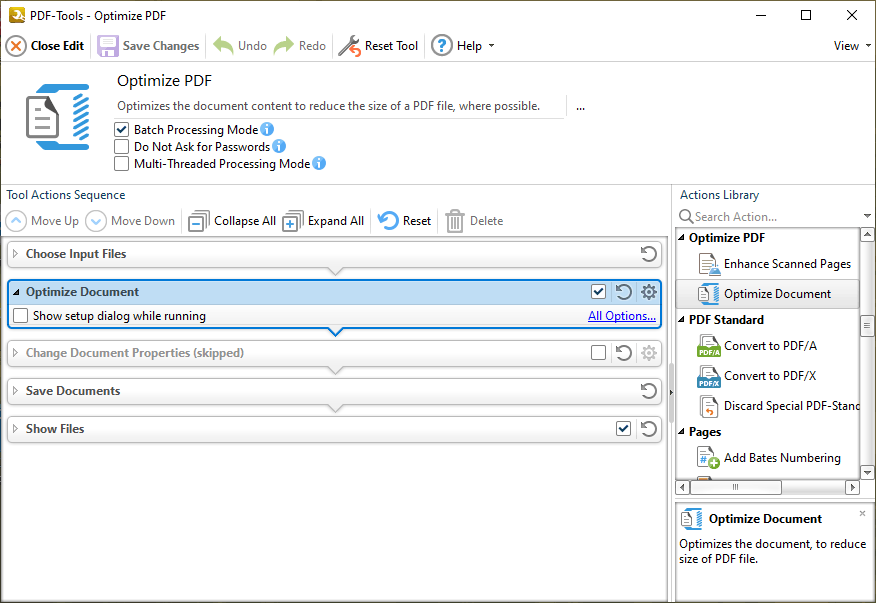Screen dimensions: 876x603
Task: Click the Batch Processing Mode info icon
Action: tap(266, 129)
